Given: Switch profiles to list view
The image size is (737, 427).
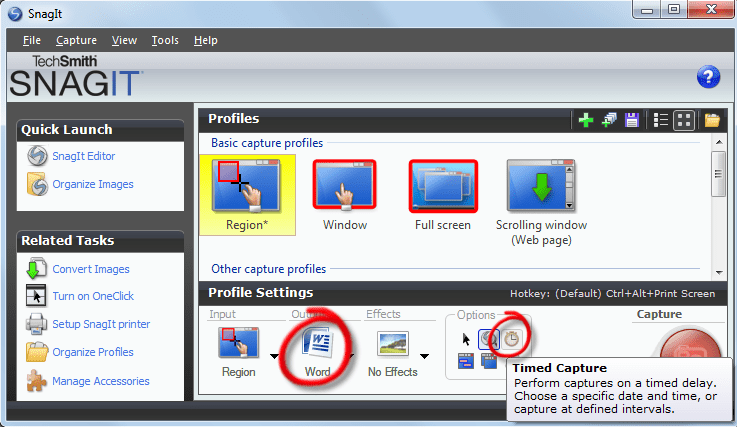Looking at the screenshot, I should coord(660,120).
